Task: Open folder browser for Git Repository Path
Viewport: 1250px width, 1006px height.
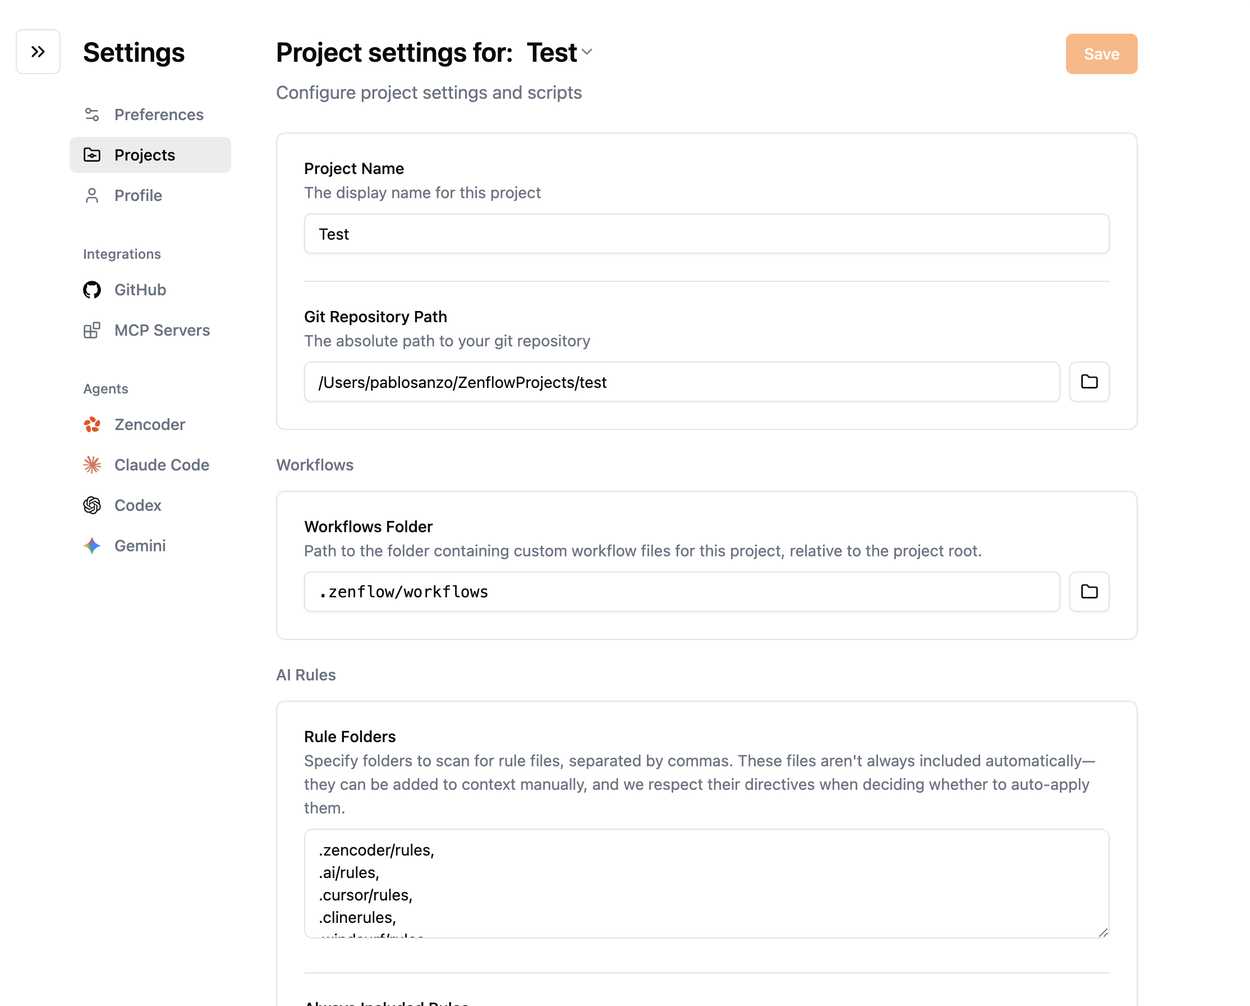Action: tap(1089, 381)
